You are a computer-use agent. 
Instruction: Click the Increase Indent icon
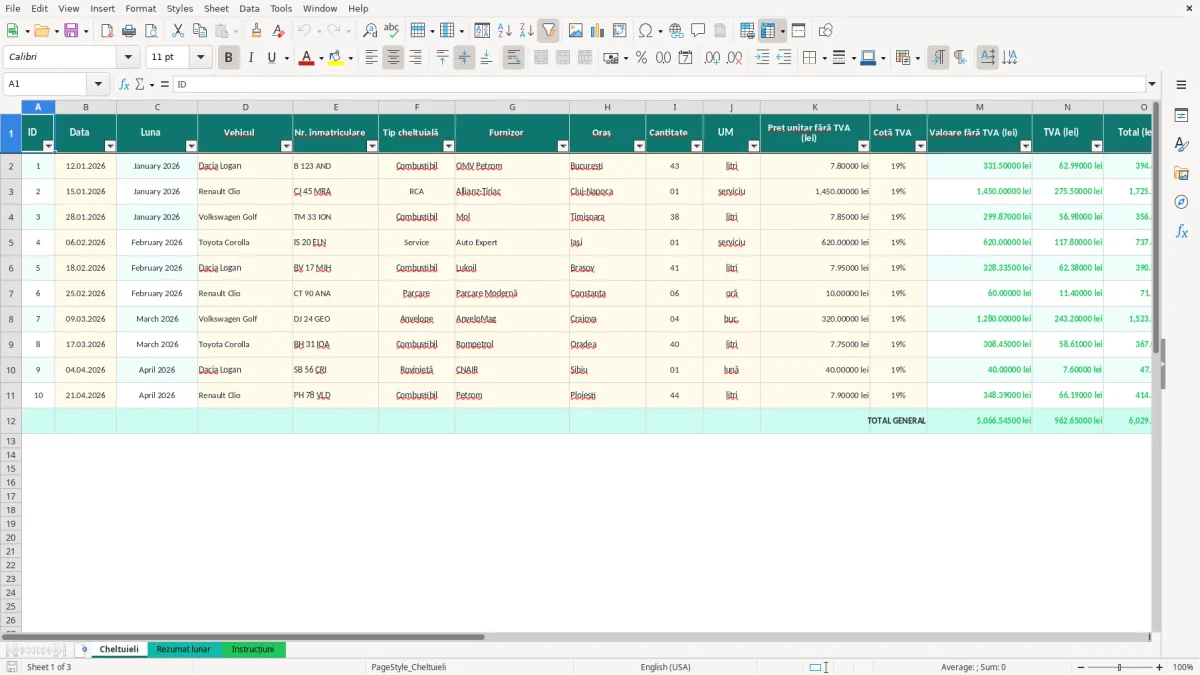[x=762, y=58]
